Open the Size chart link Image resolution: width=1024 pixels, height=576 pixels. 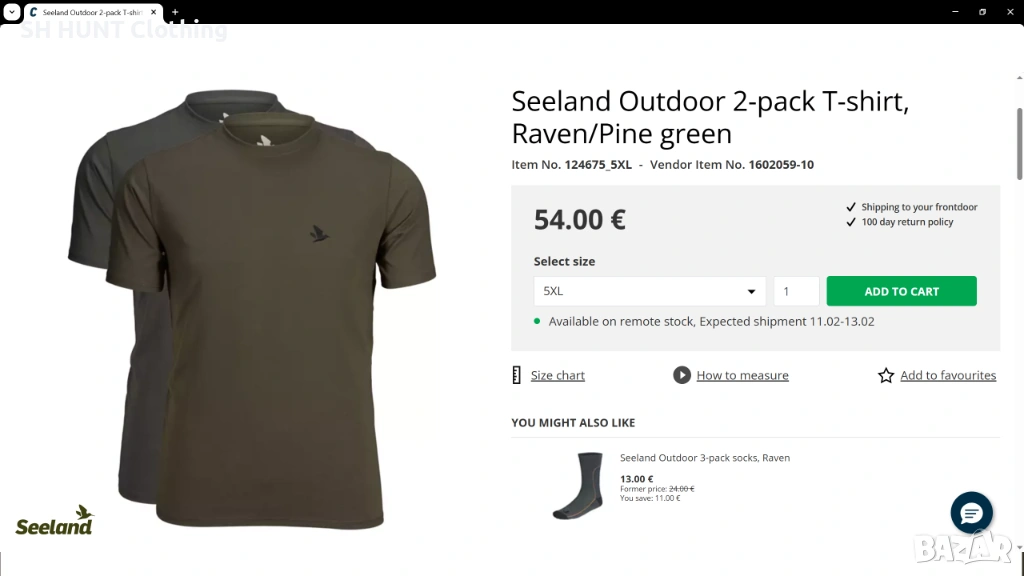[x=557, y=376]
